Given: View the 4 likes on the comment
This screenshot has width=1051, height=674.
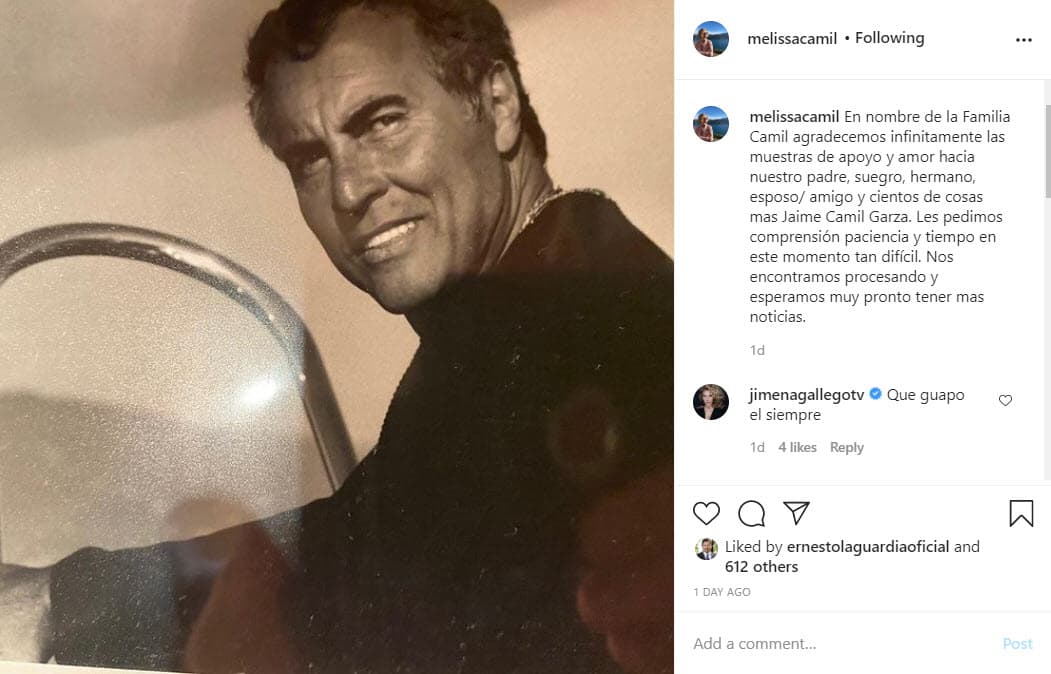Looking at the screenshot, I should pos(797,447).
